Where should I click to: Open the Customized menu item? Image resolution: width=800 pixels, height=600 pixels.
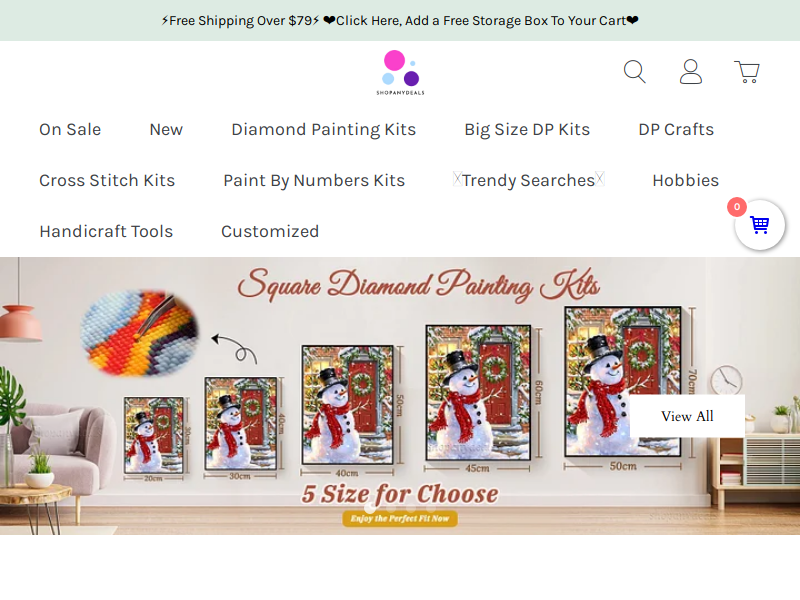click(270, 232)
